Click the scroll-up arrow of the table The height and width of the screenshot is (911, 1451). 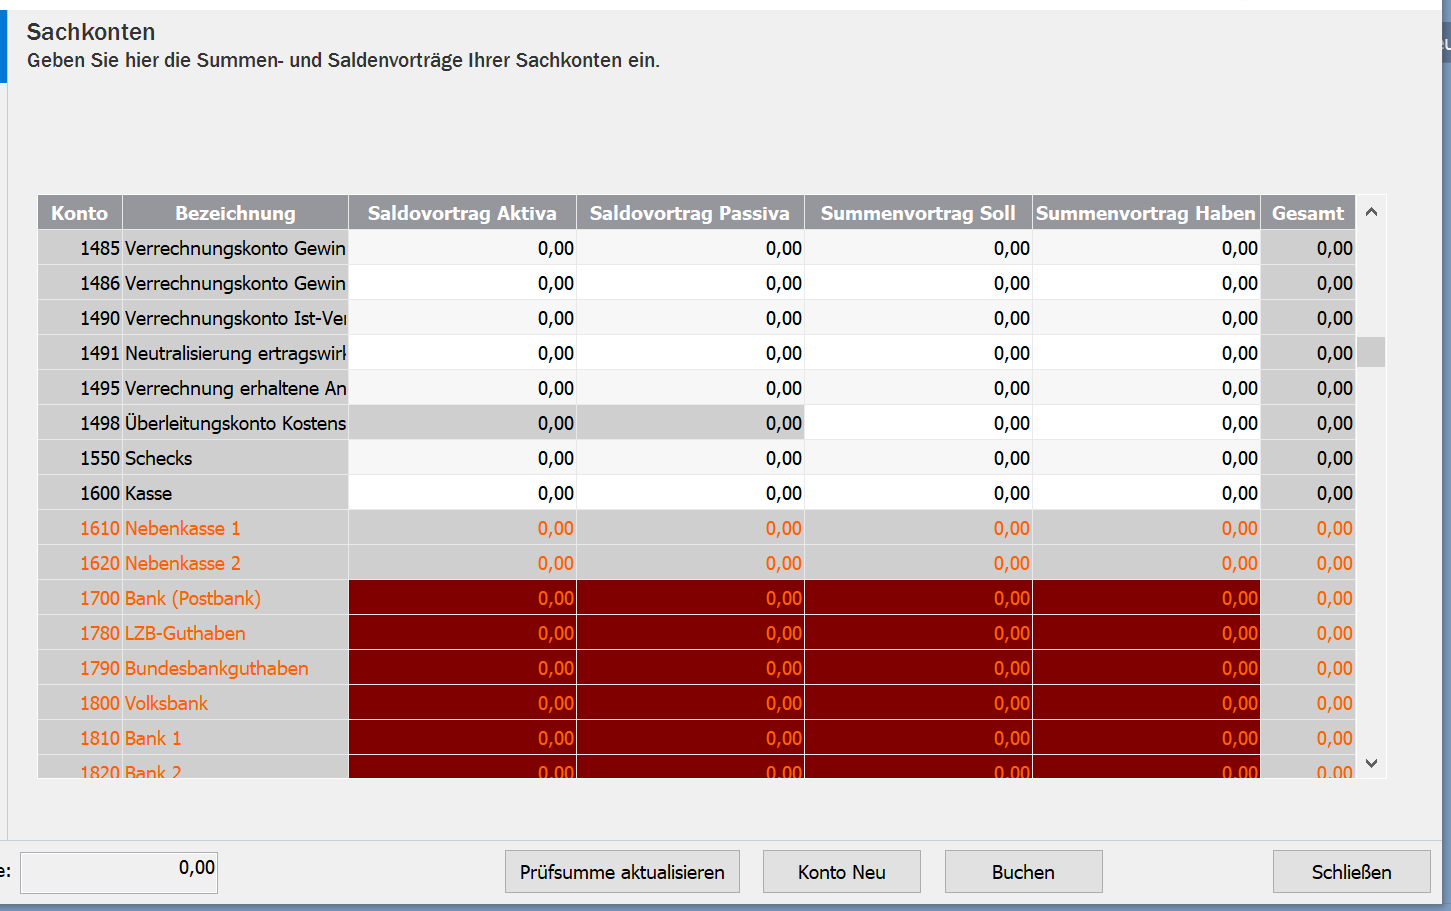[x=1371, y=212]
